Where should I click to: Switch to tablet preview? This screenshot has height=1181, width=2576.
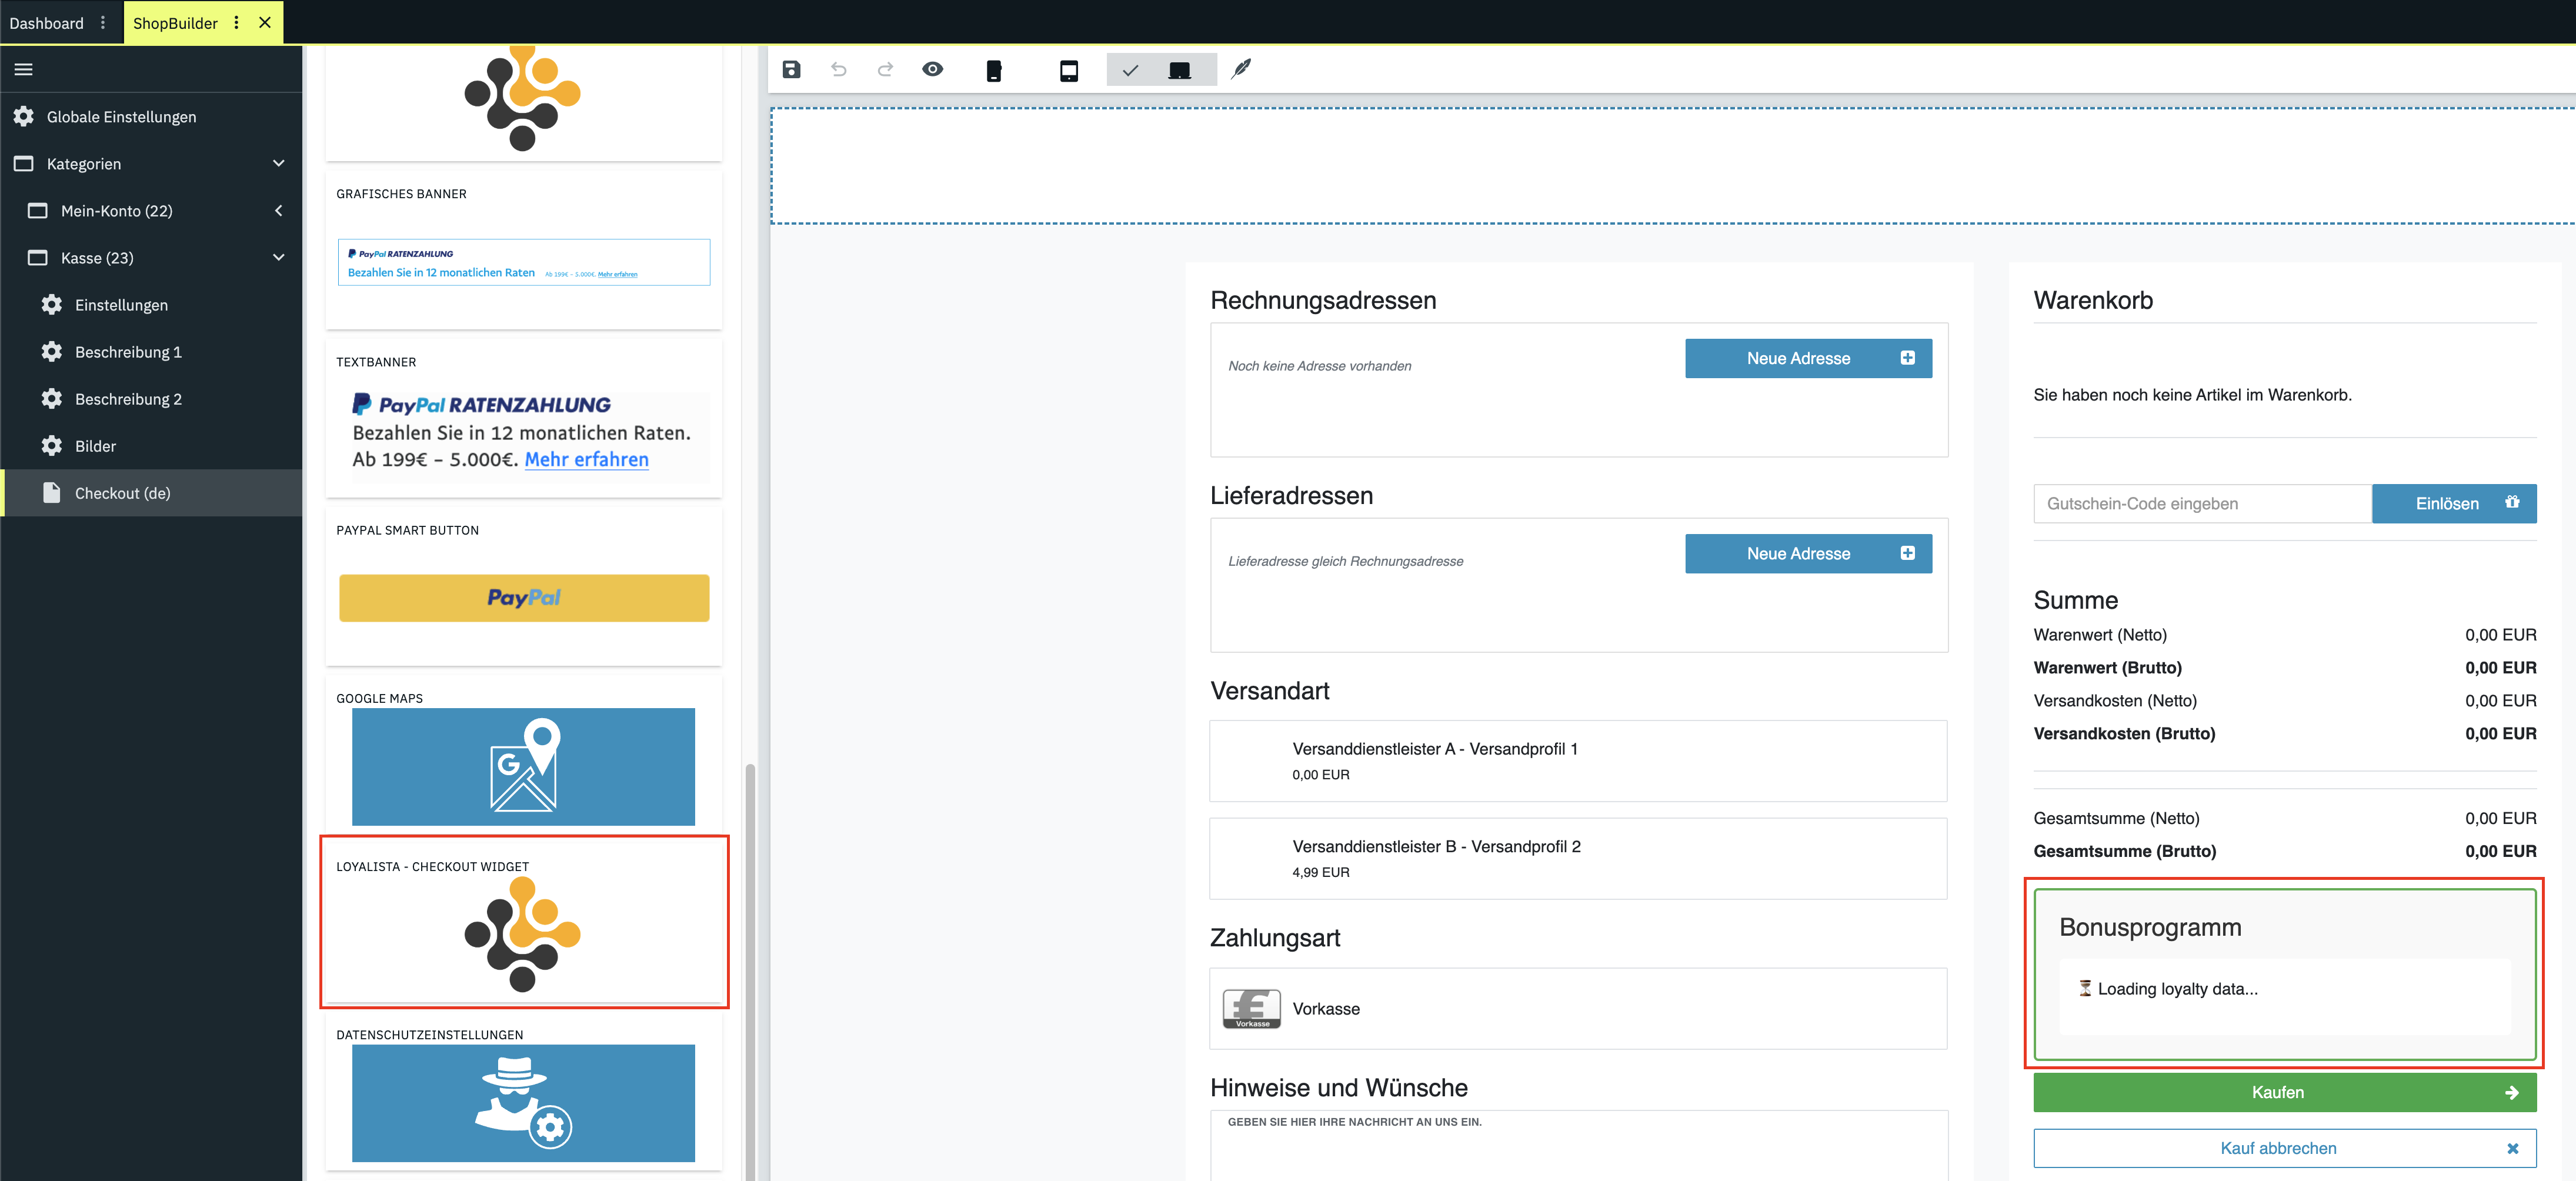[1068, 70]
